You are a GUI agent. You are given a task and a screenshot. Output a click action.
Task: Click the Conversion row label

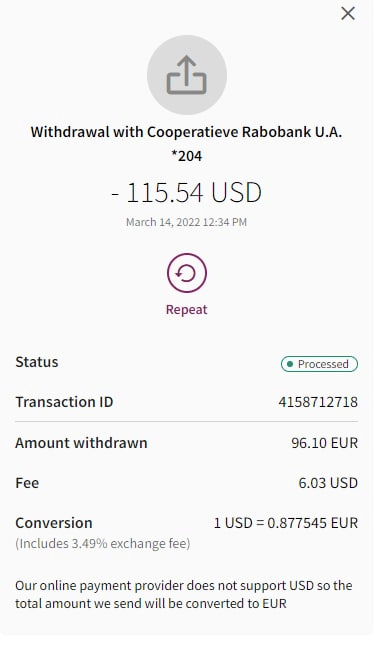(x=54, y=523)
